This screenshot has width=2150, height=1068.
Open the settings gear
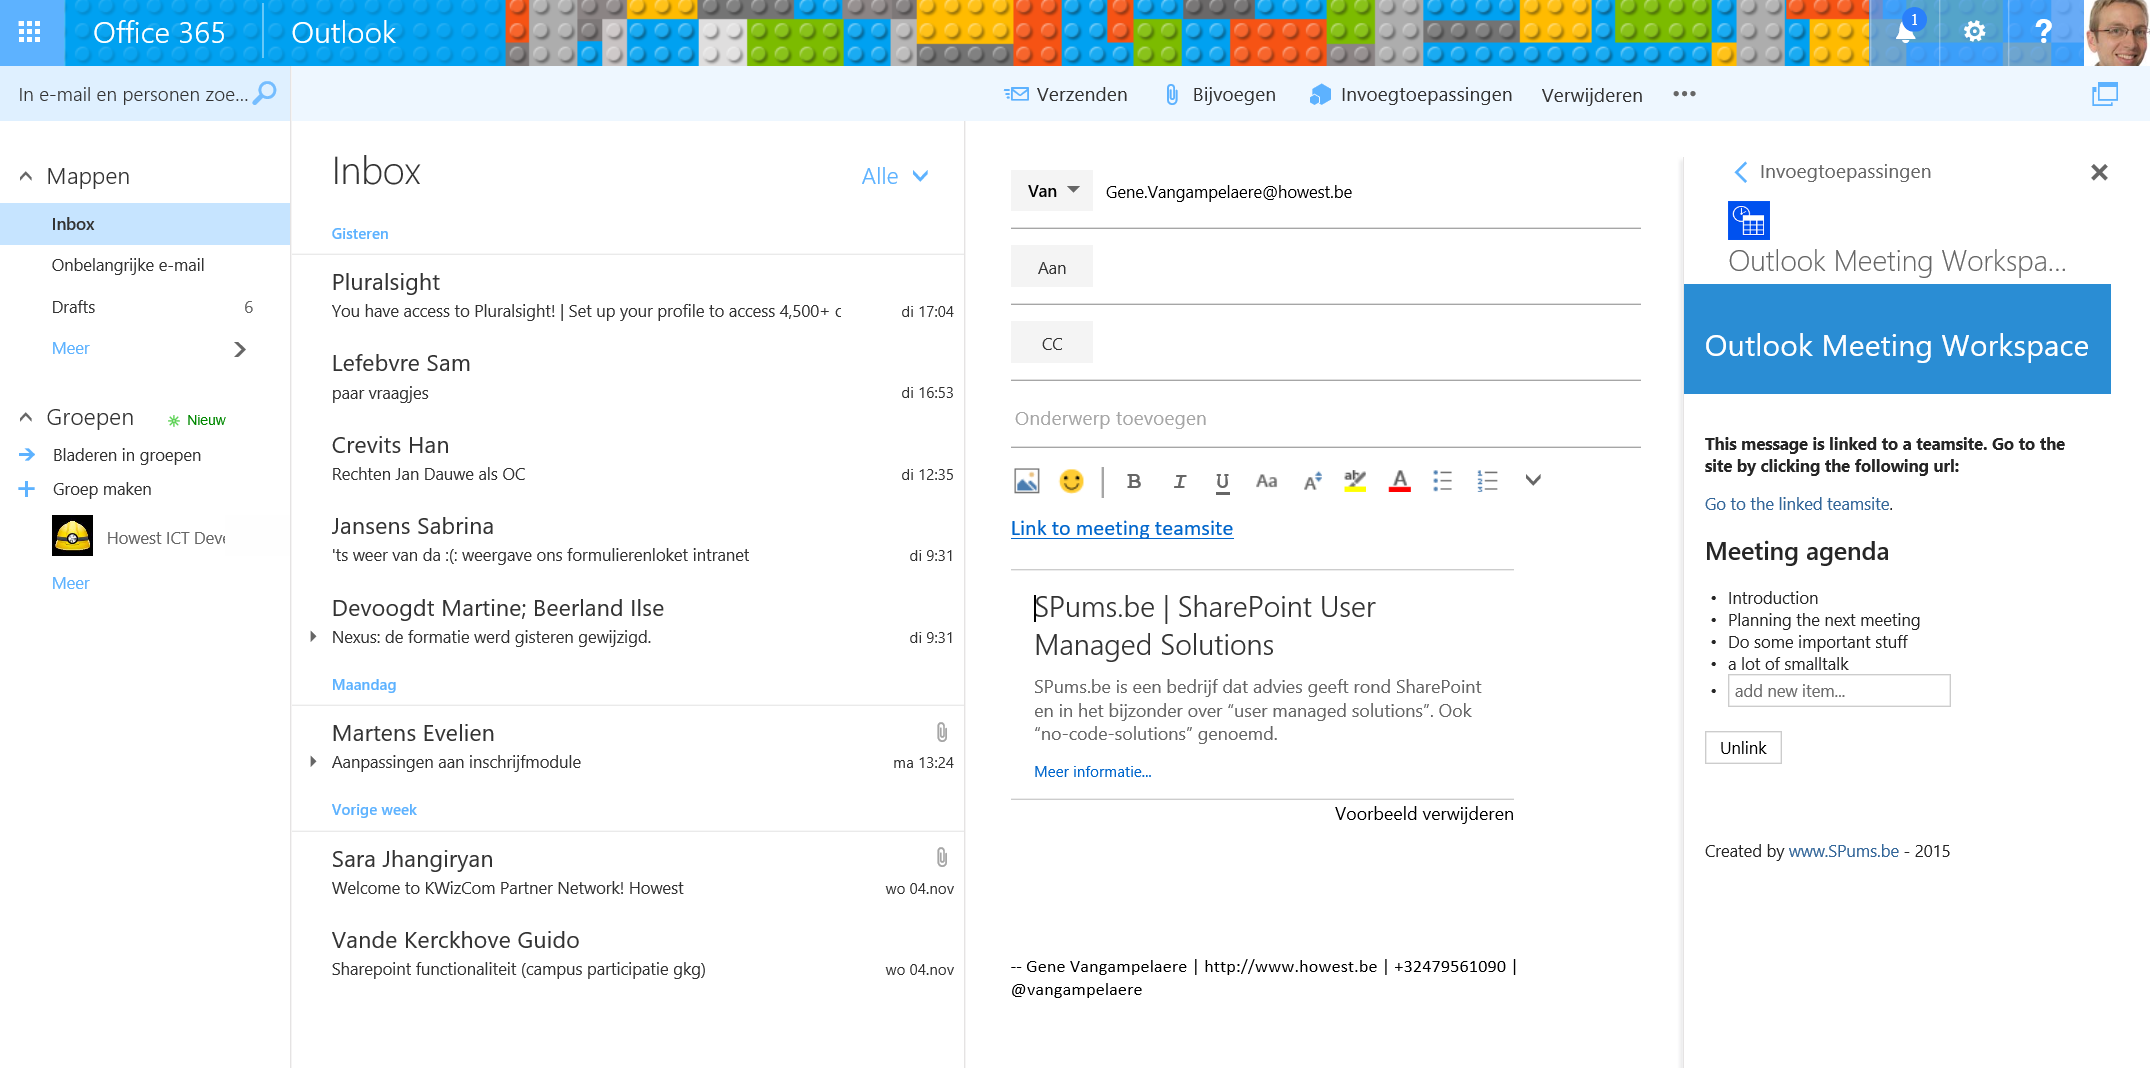pyautogui.click(x=1974, y=32)
